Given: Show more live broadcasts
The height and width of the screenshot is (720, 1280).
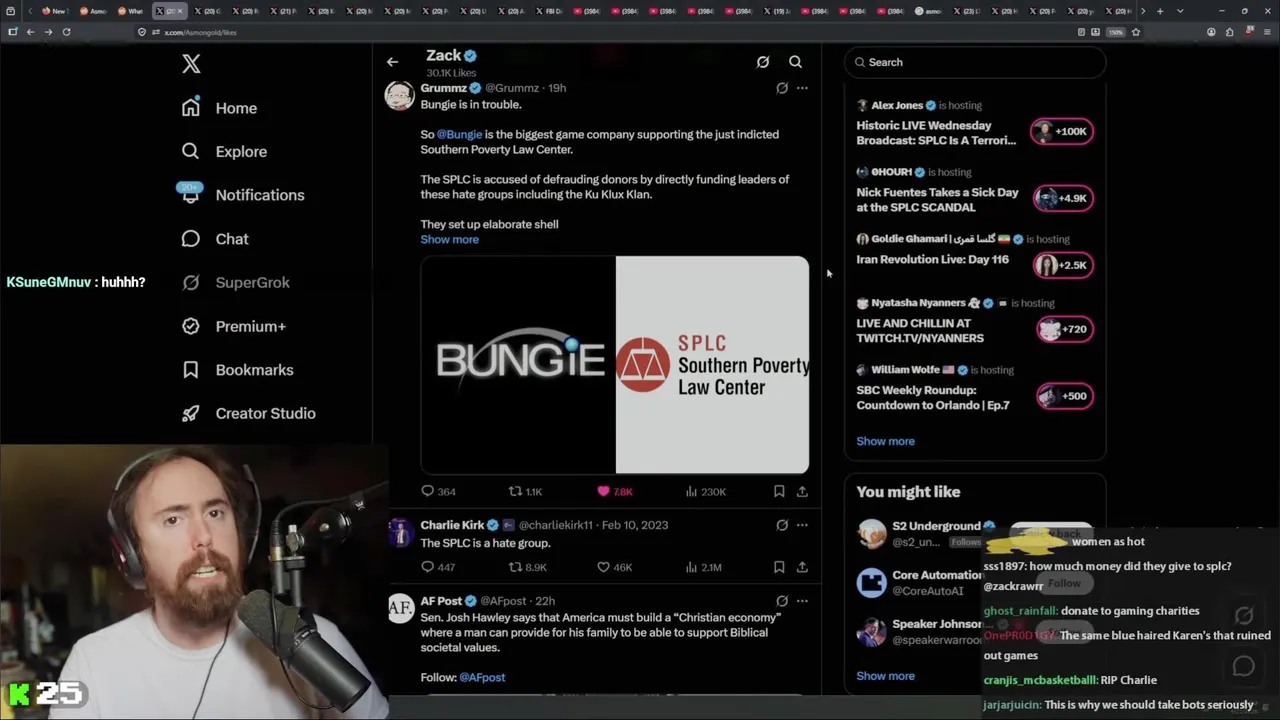Looking at the screenshot, I should [x=885, y=441].
